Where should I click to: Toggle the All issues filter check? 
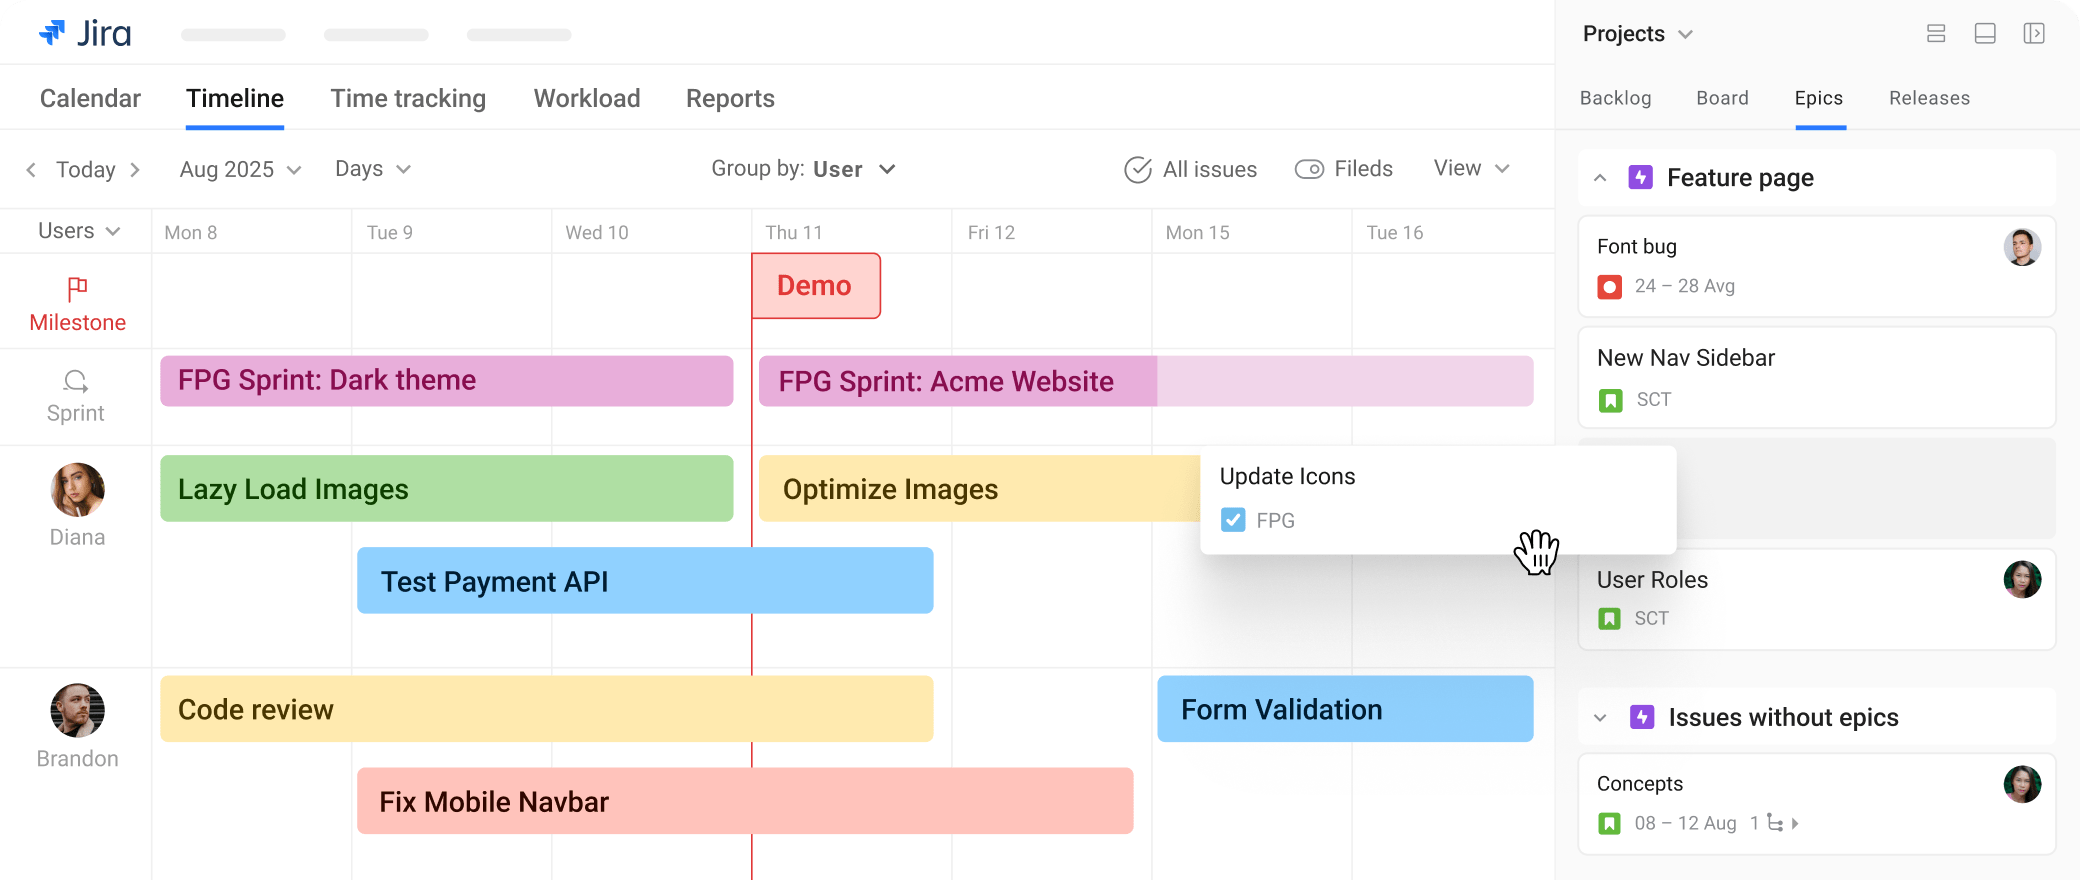click(1138, 170)
